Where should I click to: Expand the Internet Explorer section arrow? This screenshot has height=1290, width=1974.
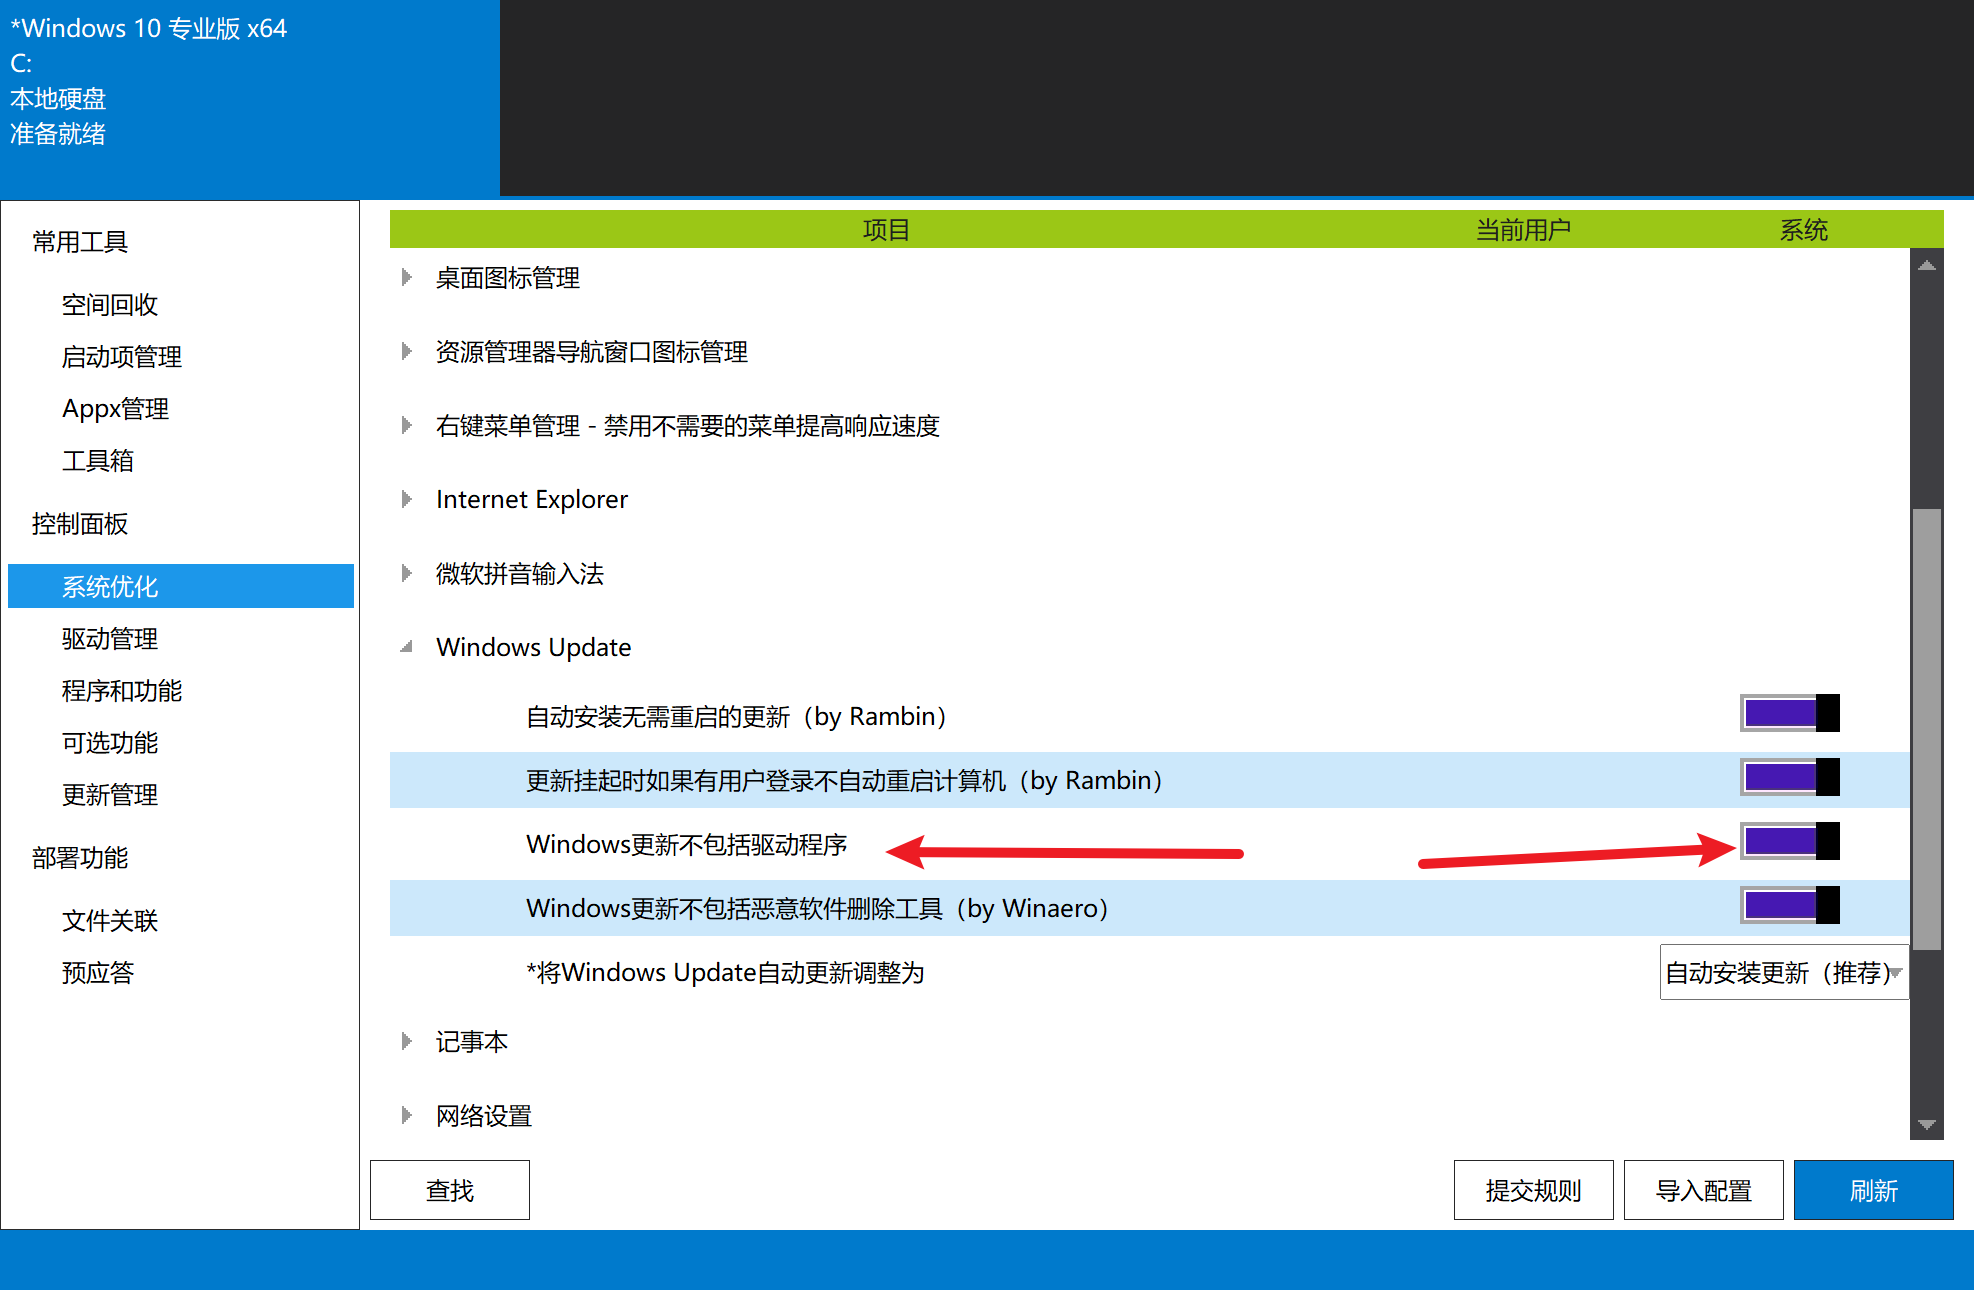click(406, 499)
